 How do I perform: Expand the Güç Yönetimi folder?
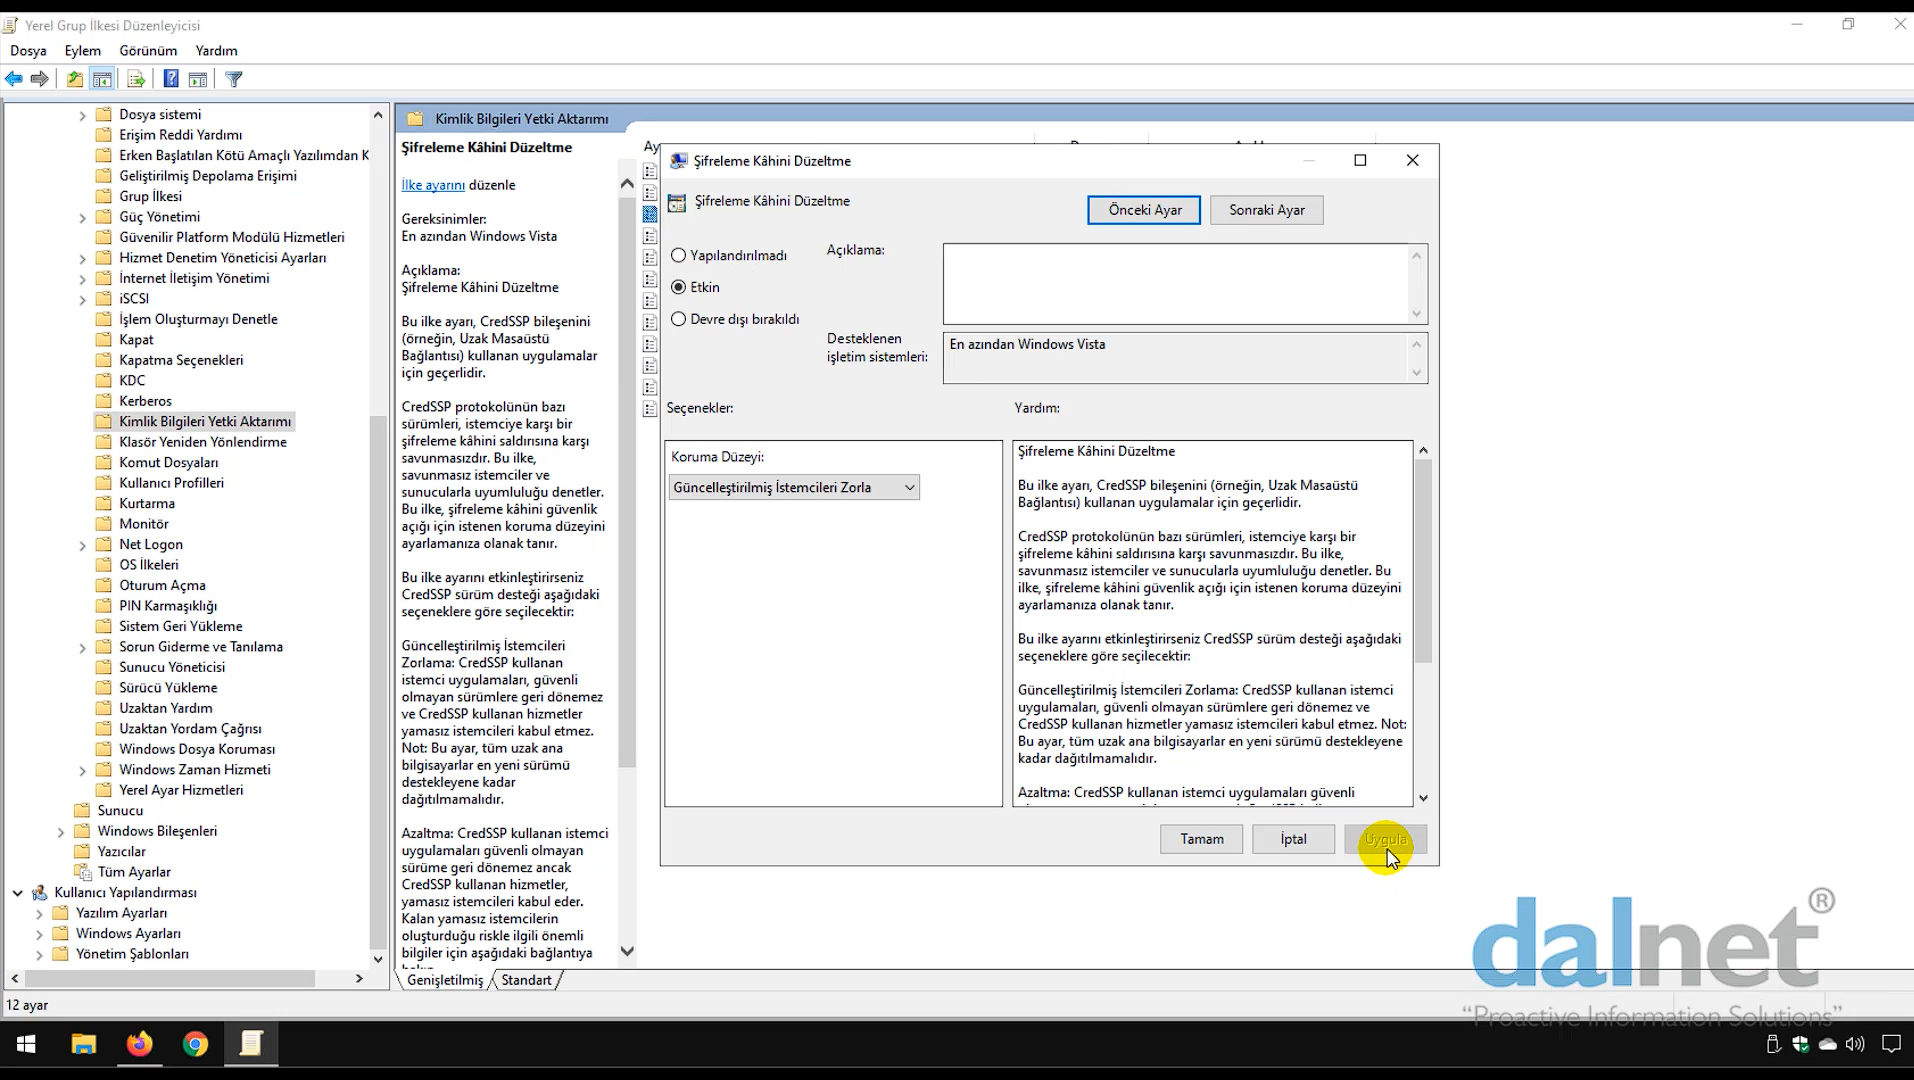tap(82, 217)
